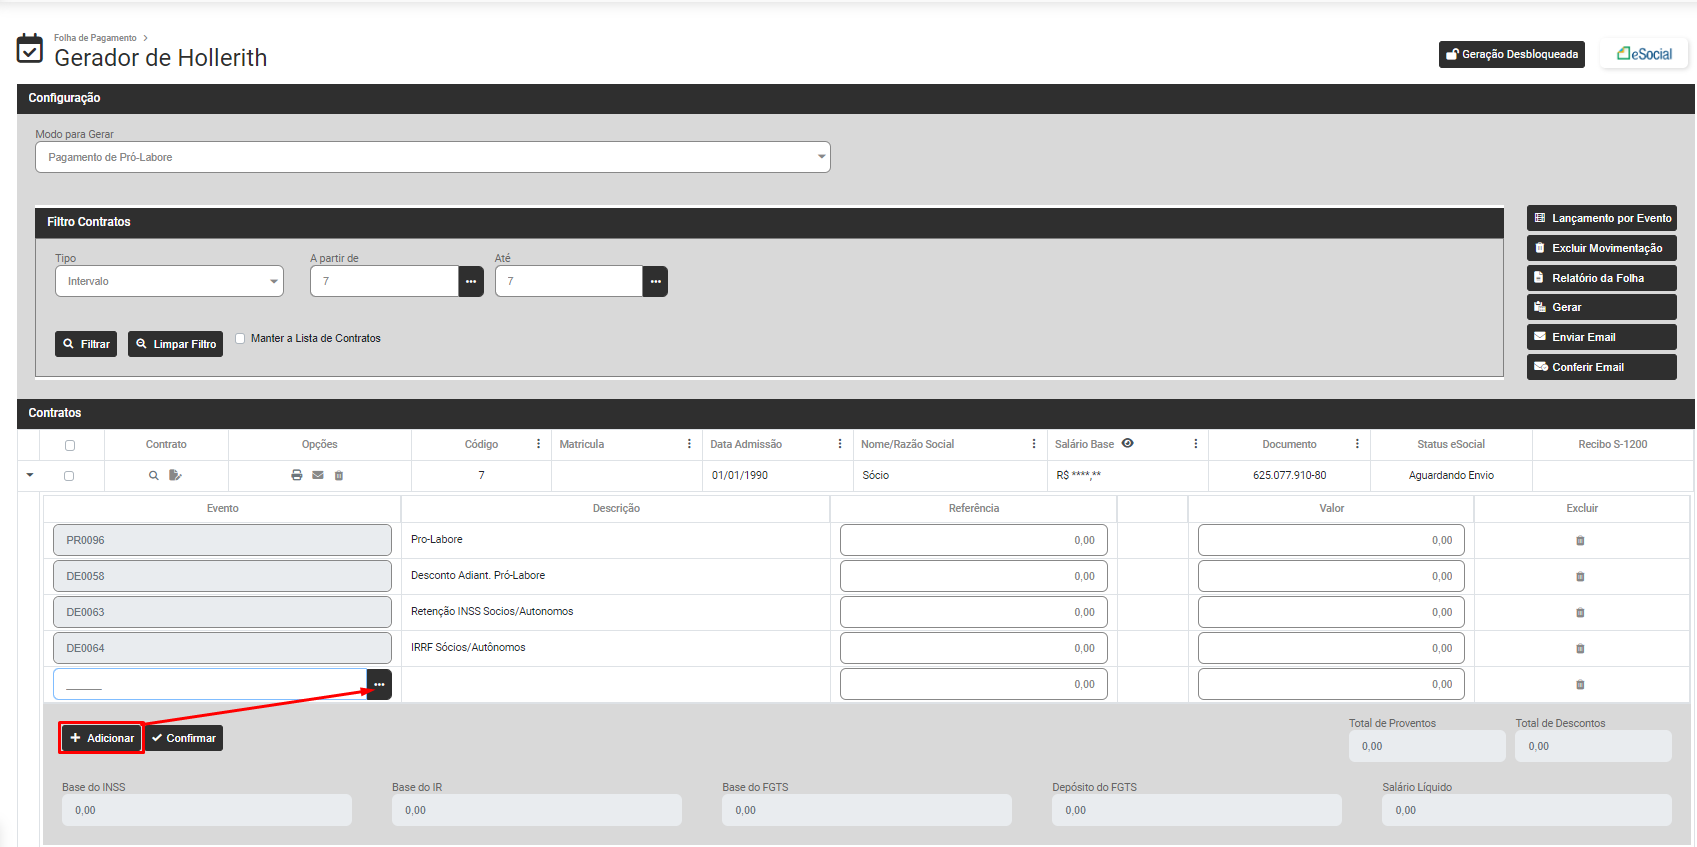Viewport: 1697px width, 847px height.
Task: Click the Pro-Labore Valor input field
Action: (x=1331, y=540)
